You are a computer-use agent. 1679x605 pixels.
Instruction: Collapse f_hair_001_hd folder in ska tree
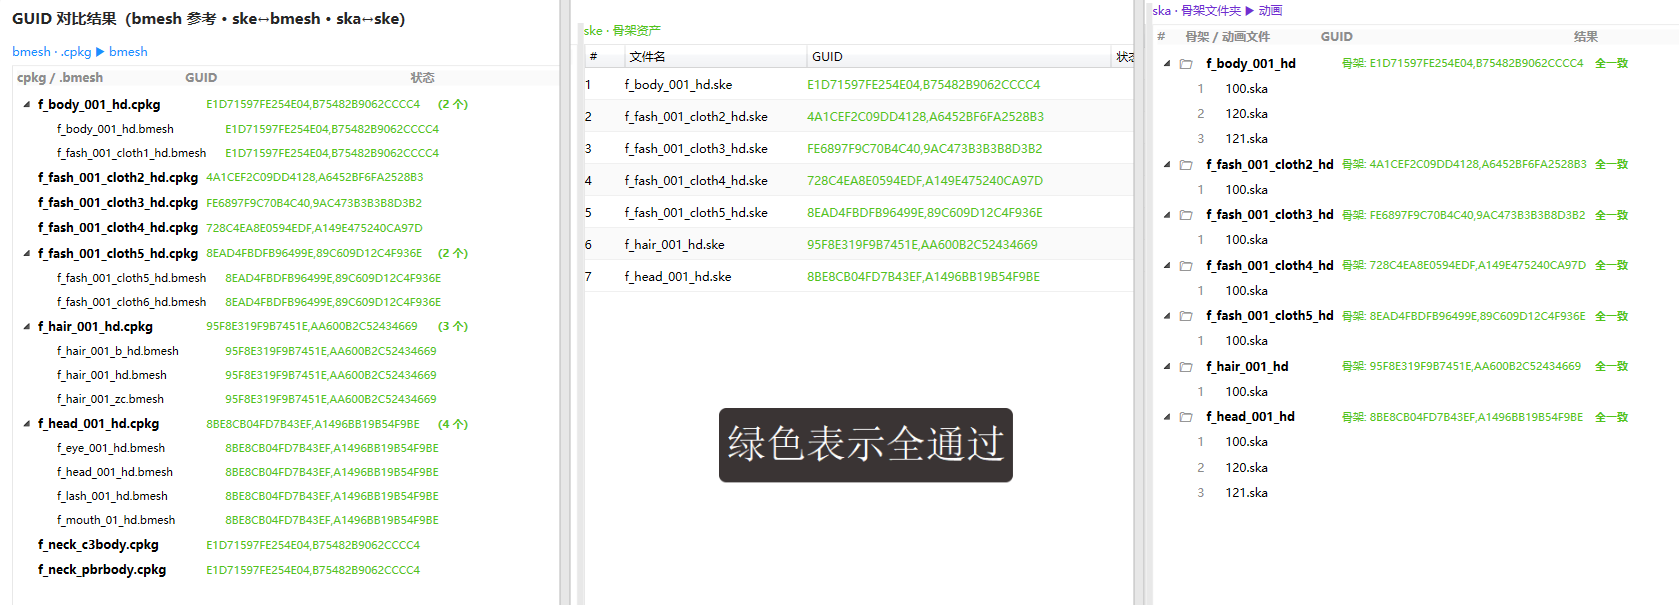point(1167,366)
